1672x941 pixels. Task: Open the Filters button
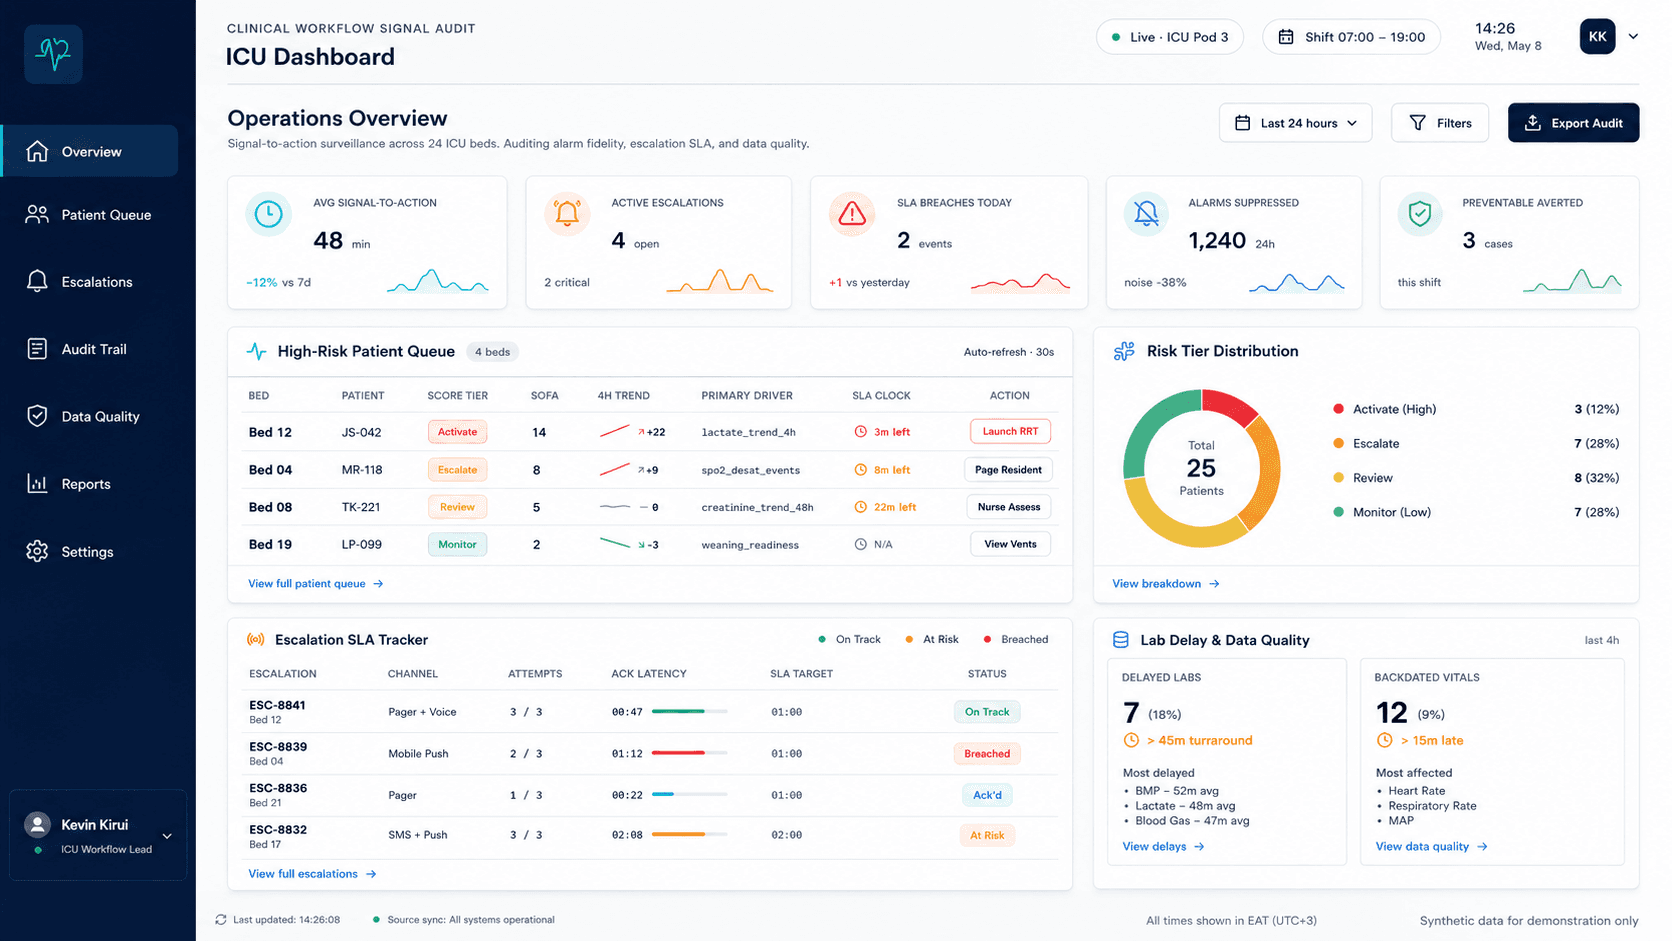coord(1439,123)
